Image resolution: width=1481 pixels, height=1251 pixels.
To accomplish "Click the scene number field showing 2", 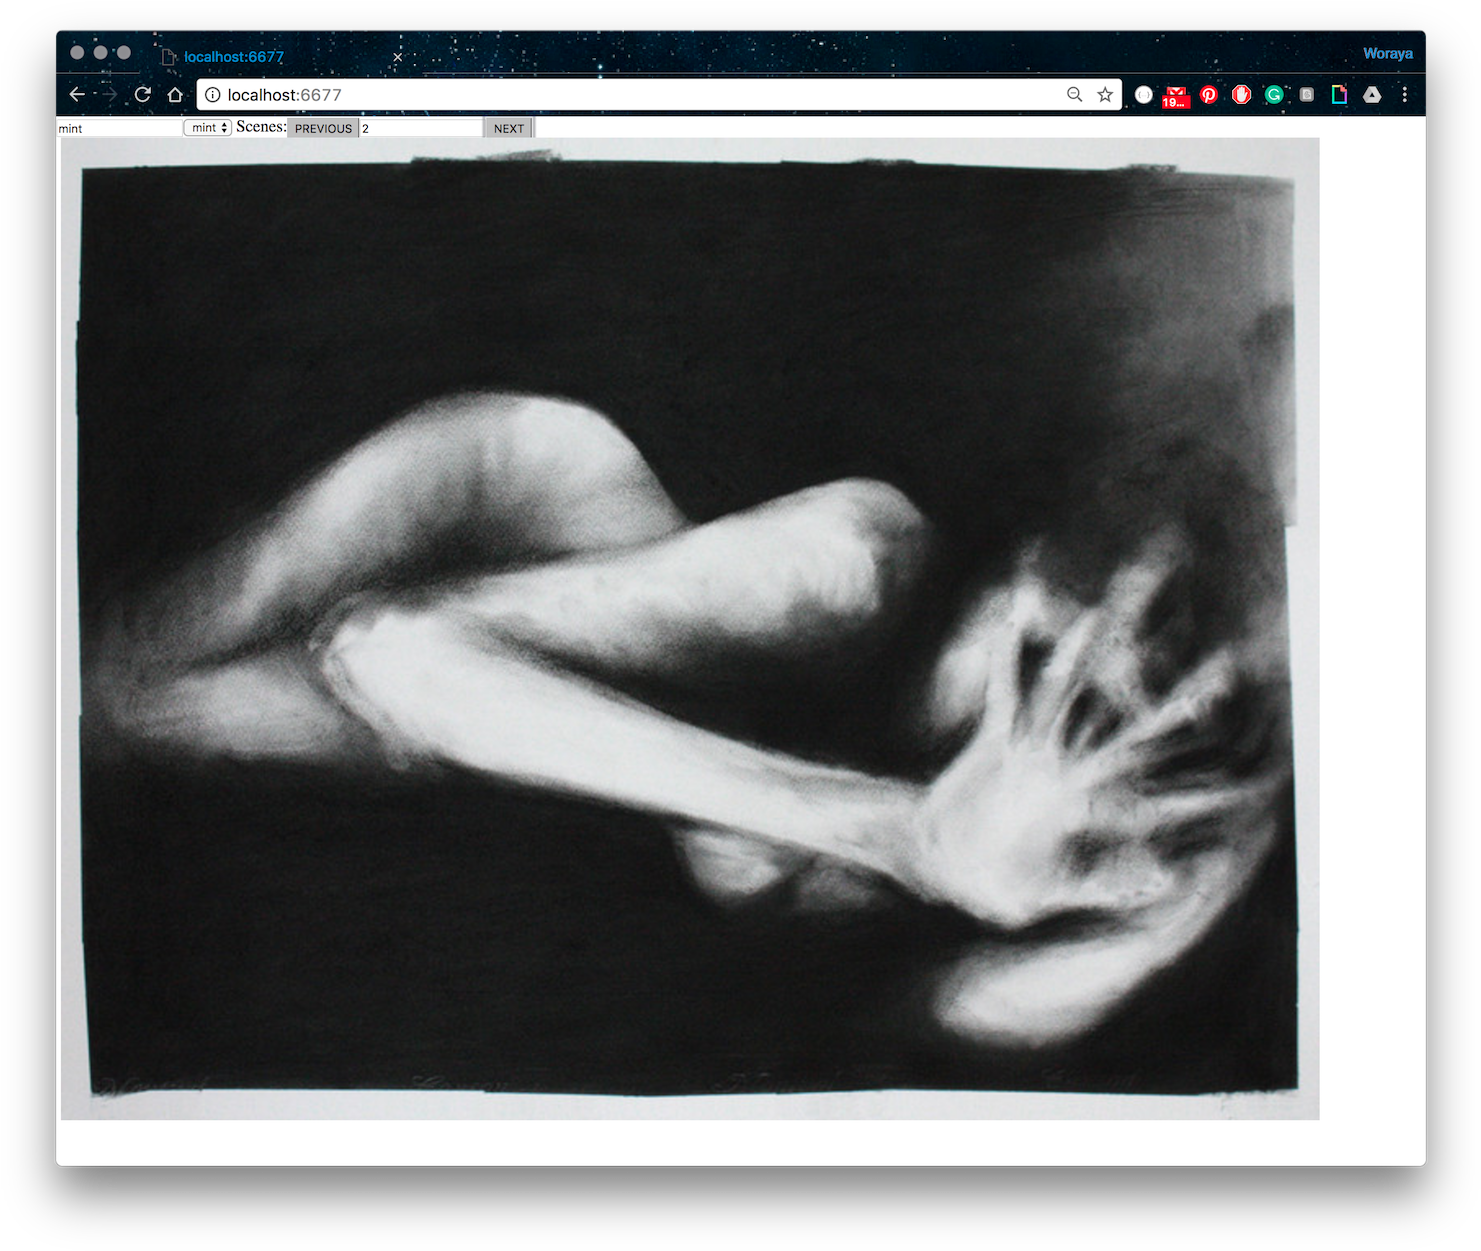I will pyautogui.click(x=421, y=128).
